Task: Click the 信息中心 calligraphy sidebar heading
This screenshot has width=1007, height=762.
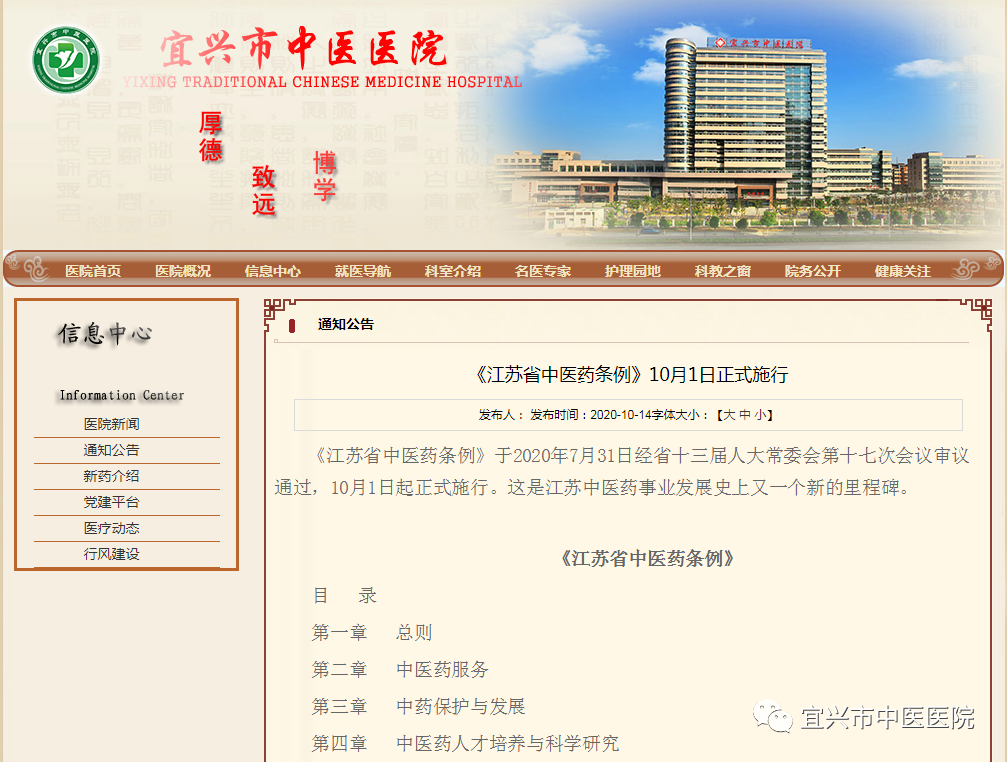Action: [x=105, y=334]
